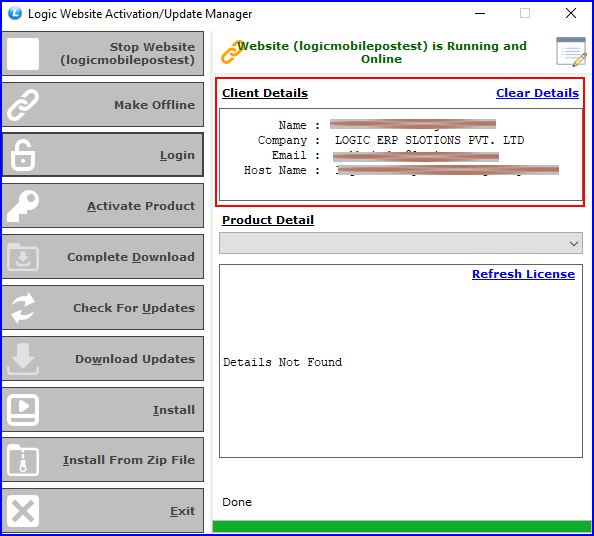Close the Logic Update Manager window

pyautogui.click(x=571, y=14)
